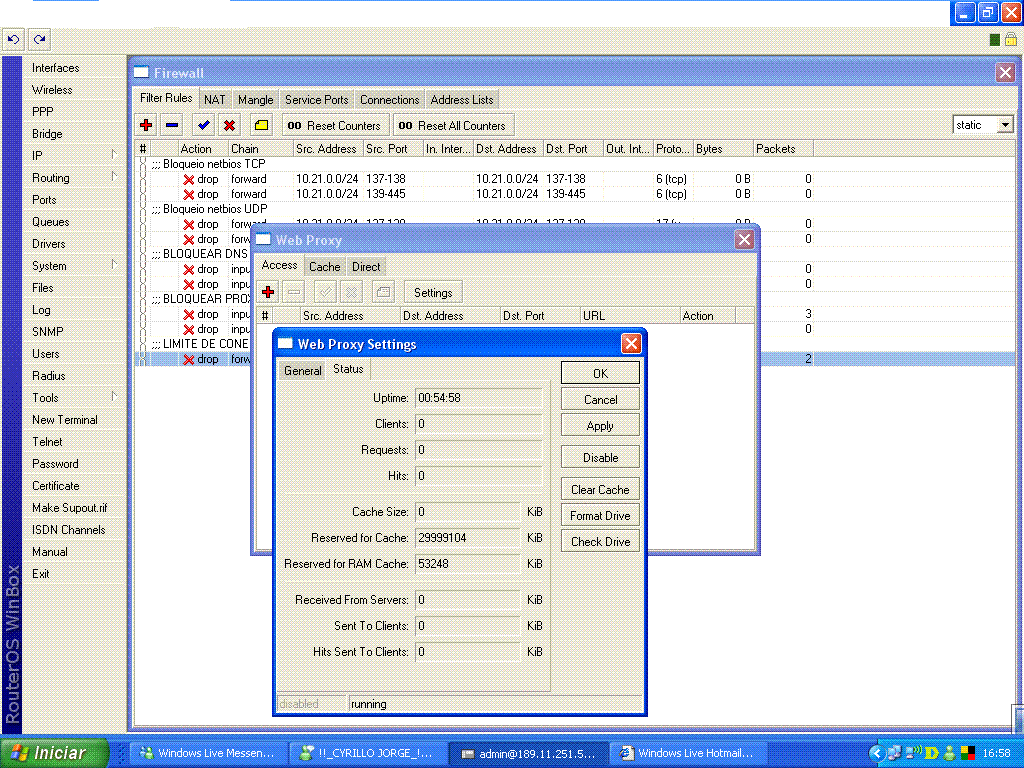Image resolution: width=1024 pixels, height=768 pixels.
Task: Add a new Web Proxy access rule
Action: (x=268, y=292)
